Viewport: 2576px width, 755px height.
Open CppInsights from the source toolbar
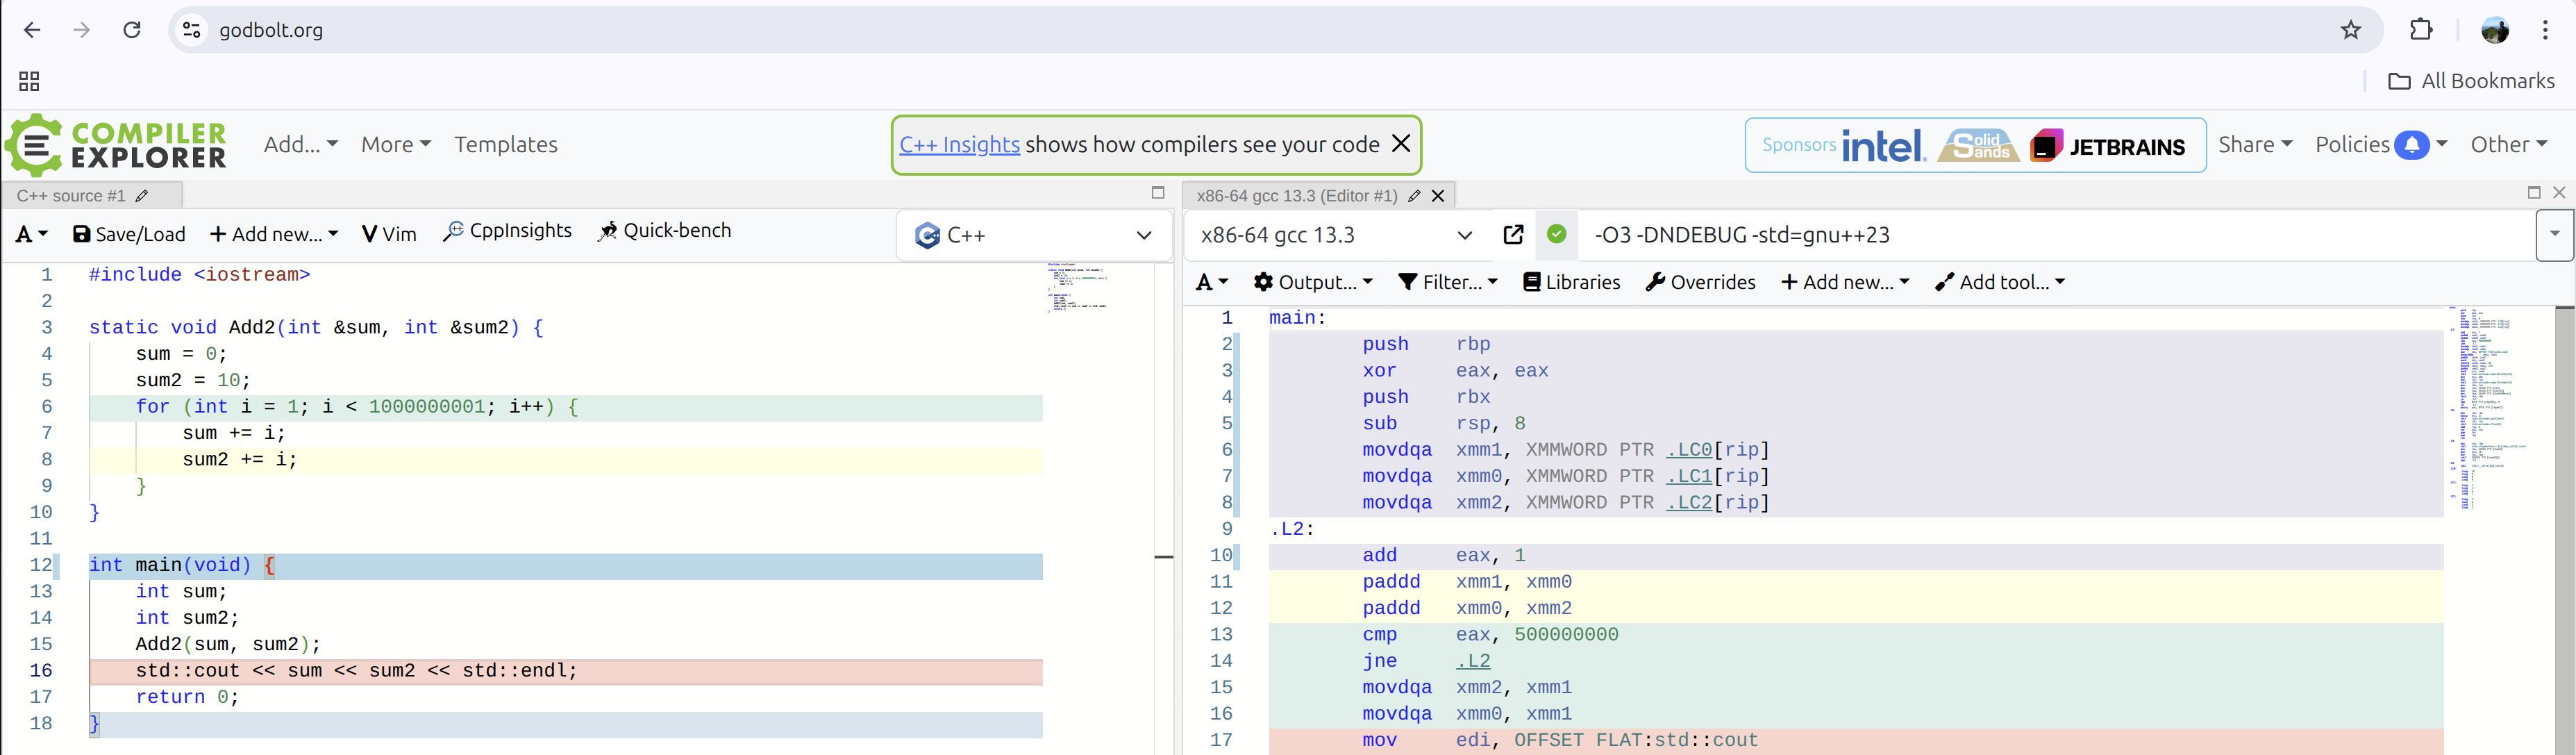pyautogui.click(x=507, y=230)
